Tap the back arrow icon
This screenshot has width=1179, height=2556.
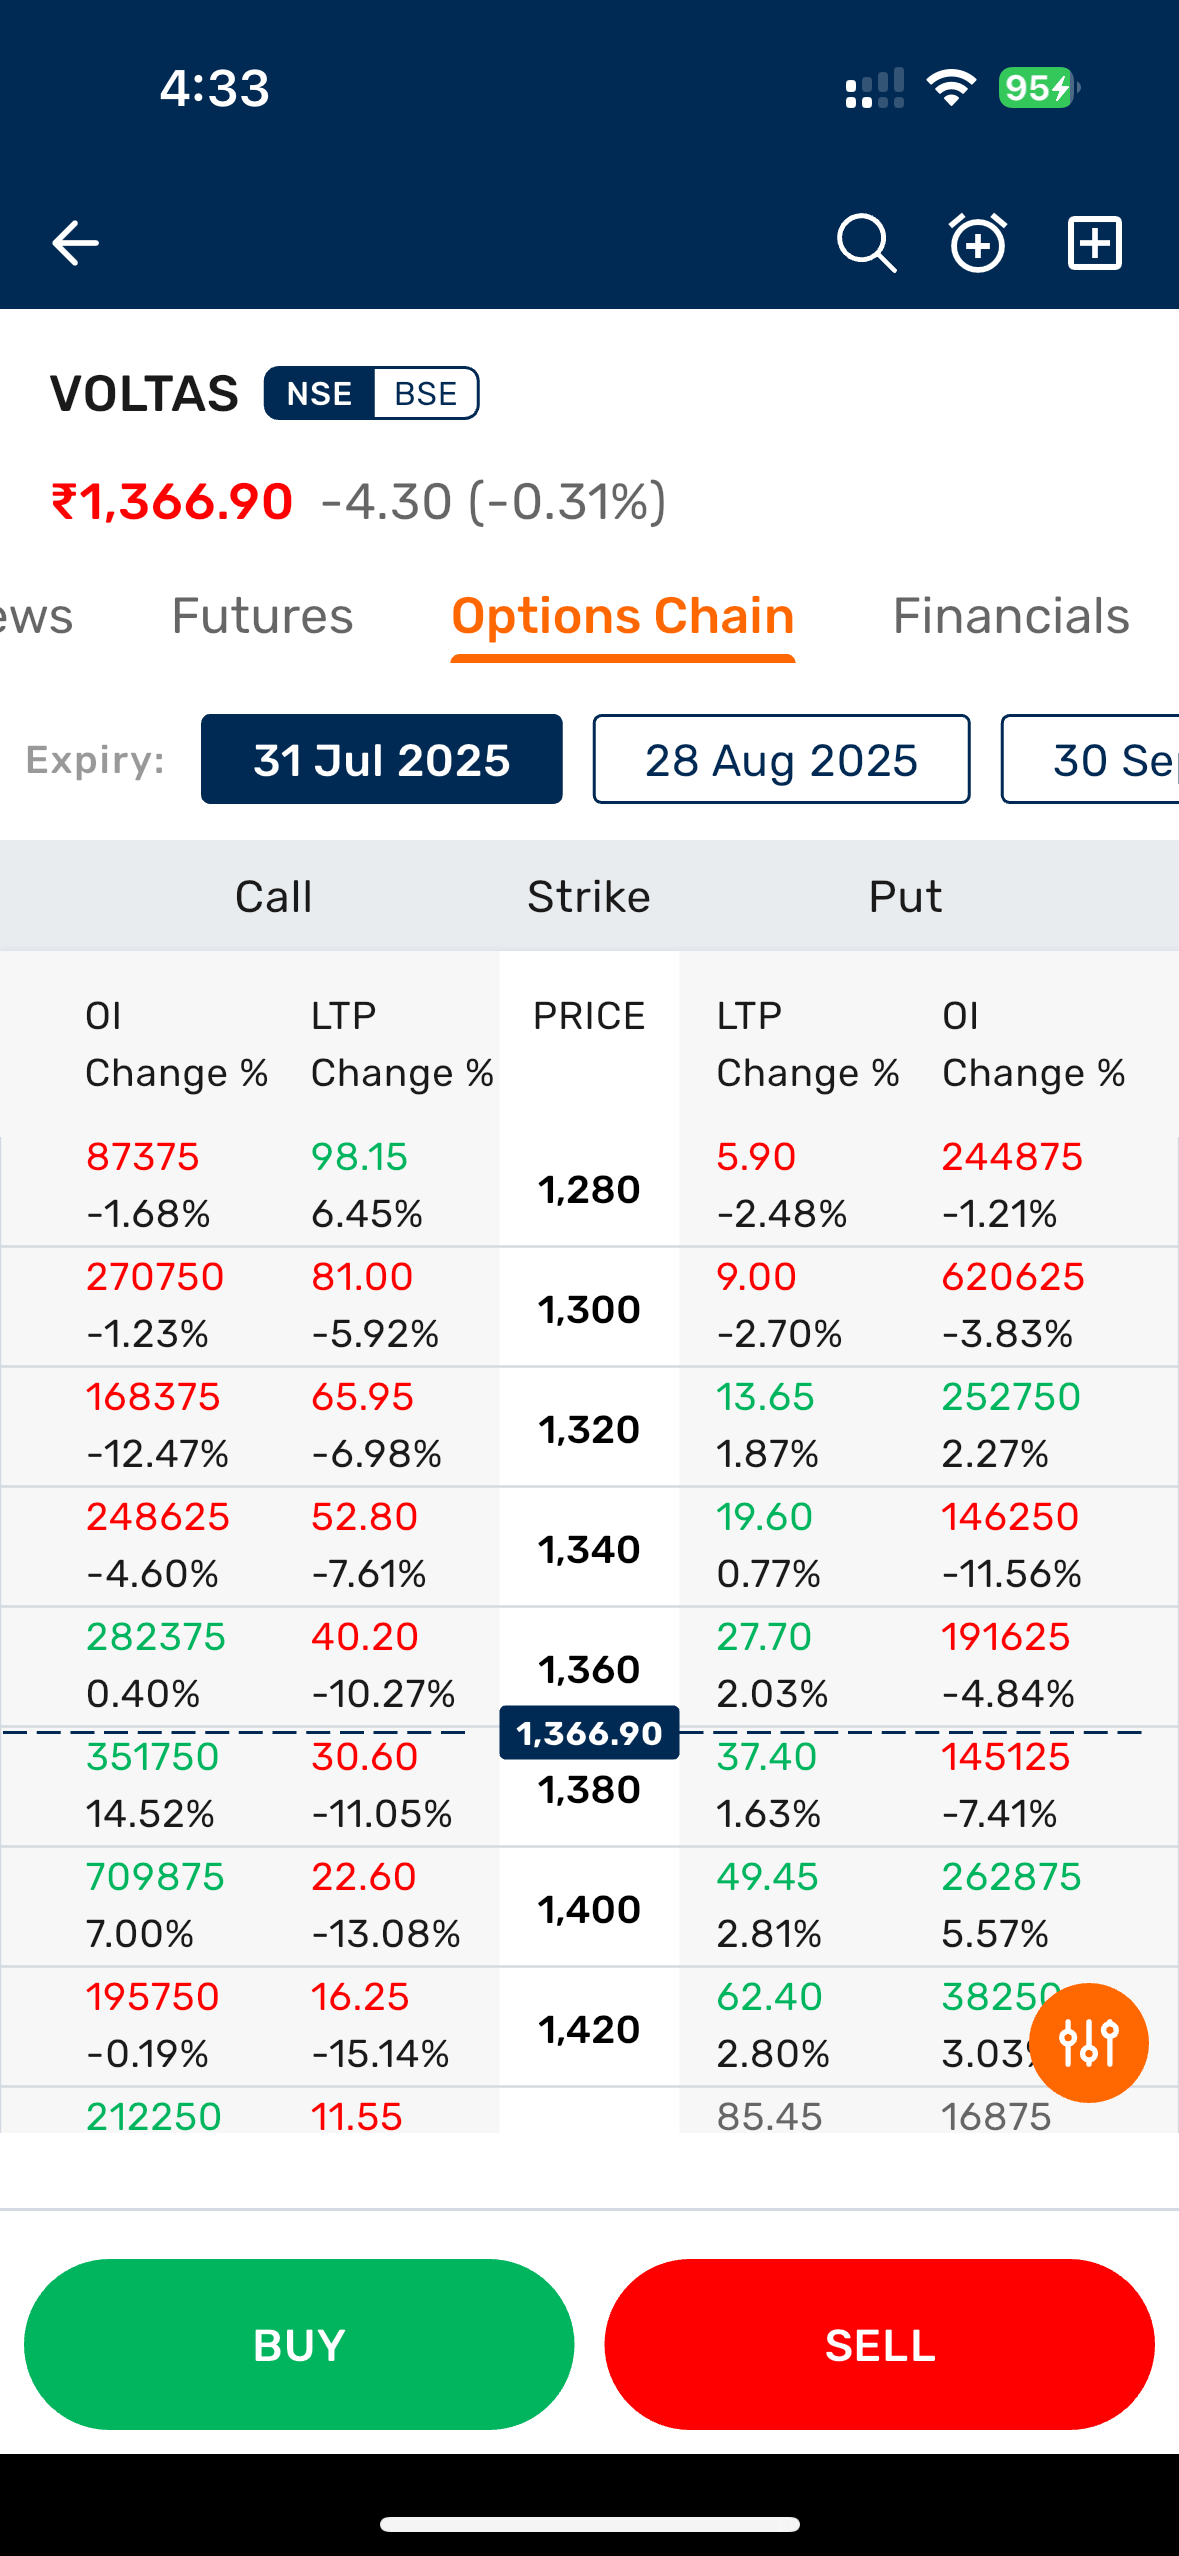75,243
